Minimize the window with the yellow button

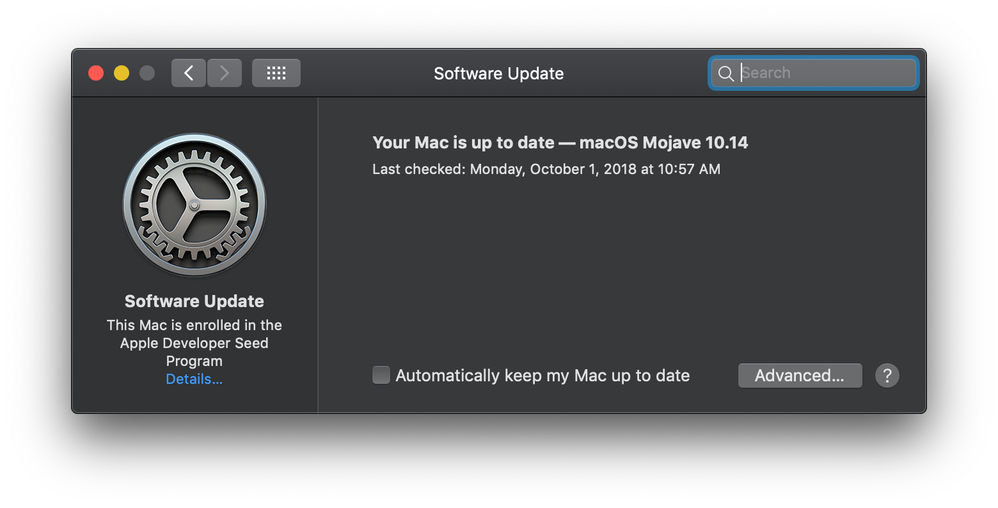(122, 73)
